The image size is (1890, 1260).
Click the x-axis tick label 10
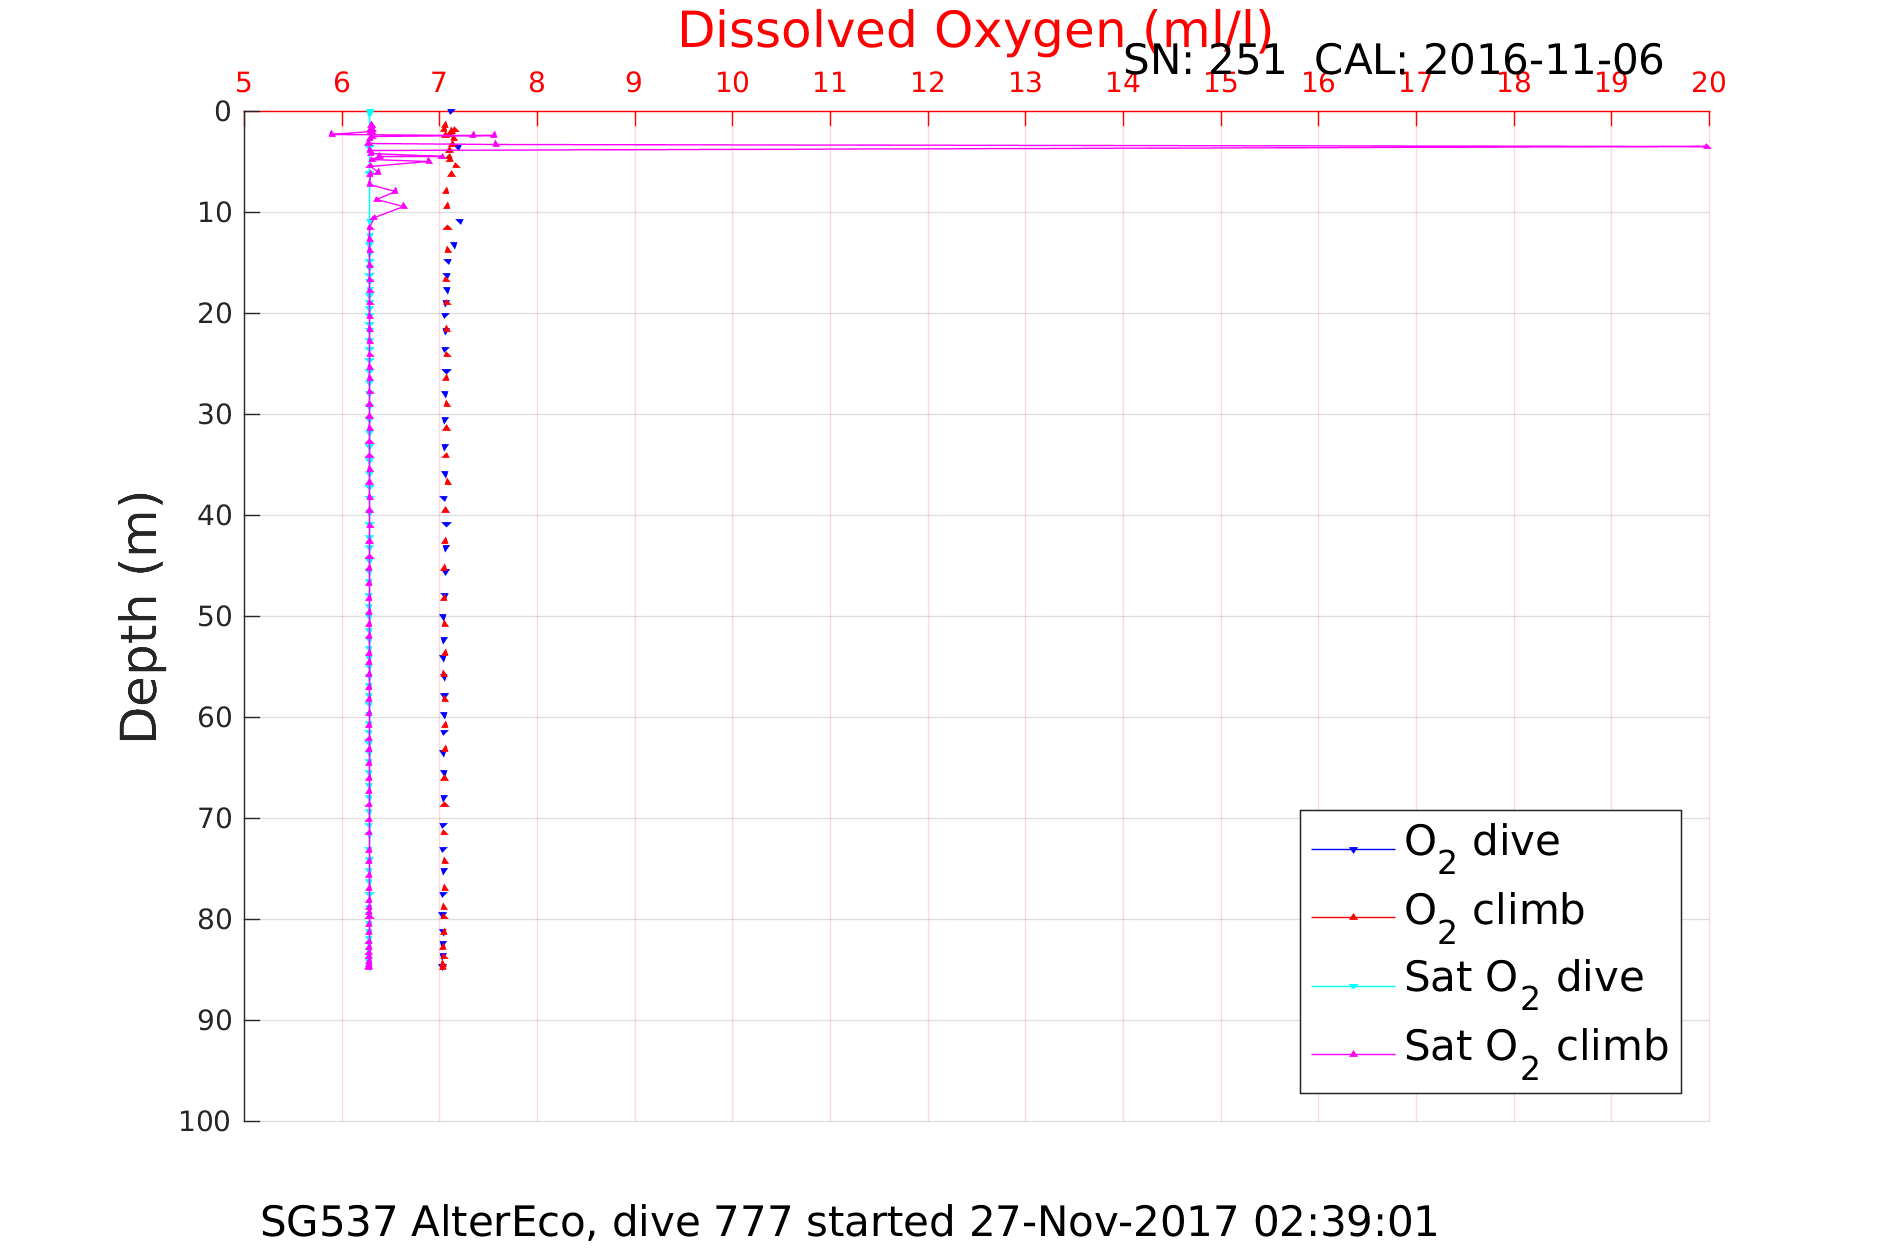click(732, 83)
